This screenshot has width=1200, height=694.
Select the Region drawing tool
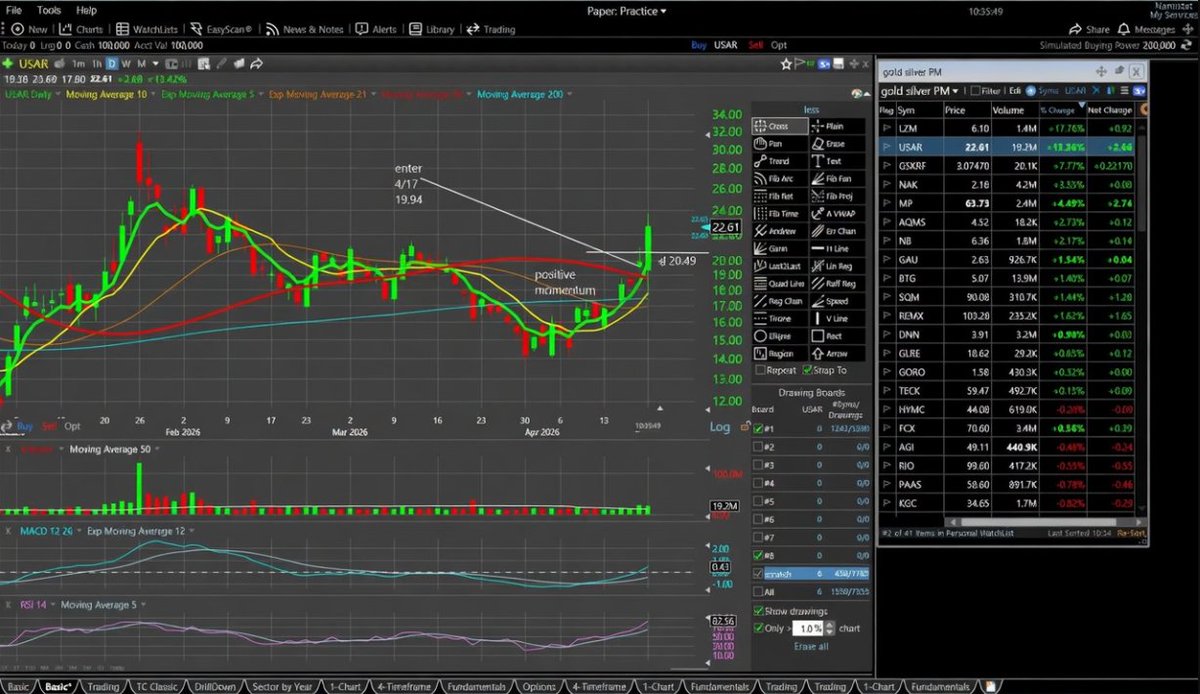point(781,354)
